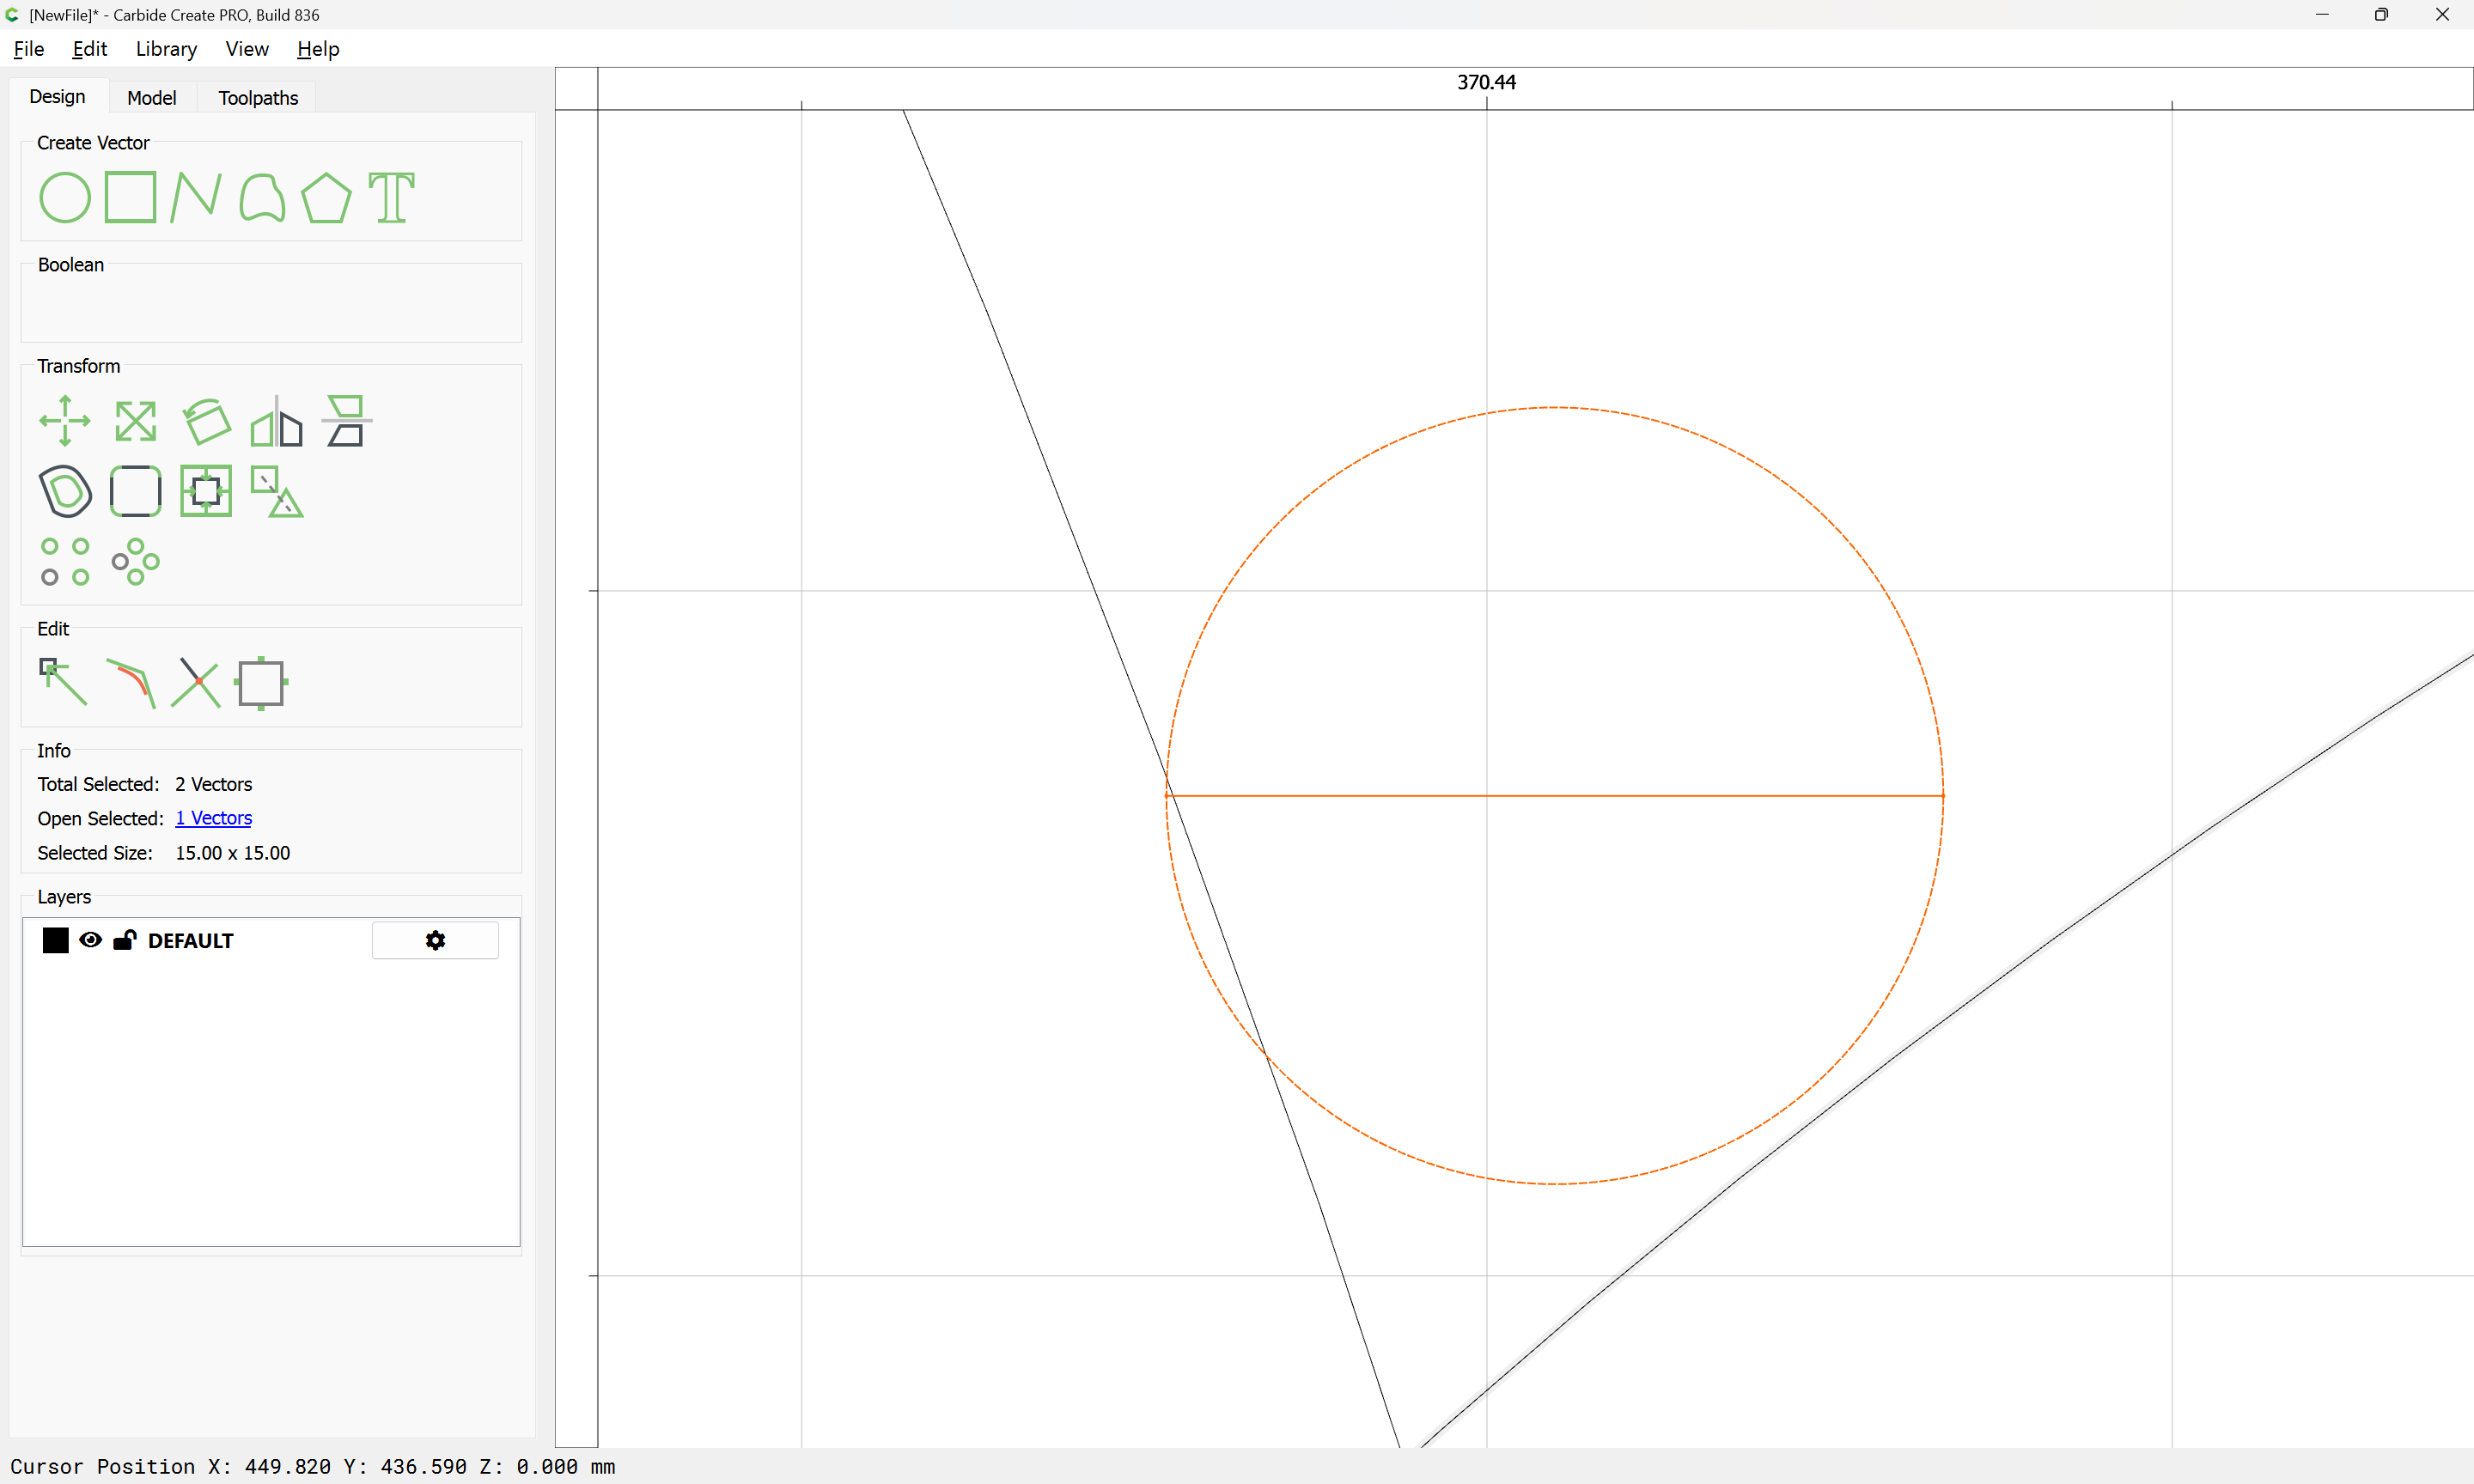This screenshot has height=1484, width=2474.
Task: Pick the Curve drawing tool
Action: click(x=262, y=197)
